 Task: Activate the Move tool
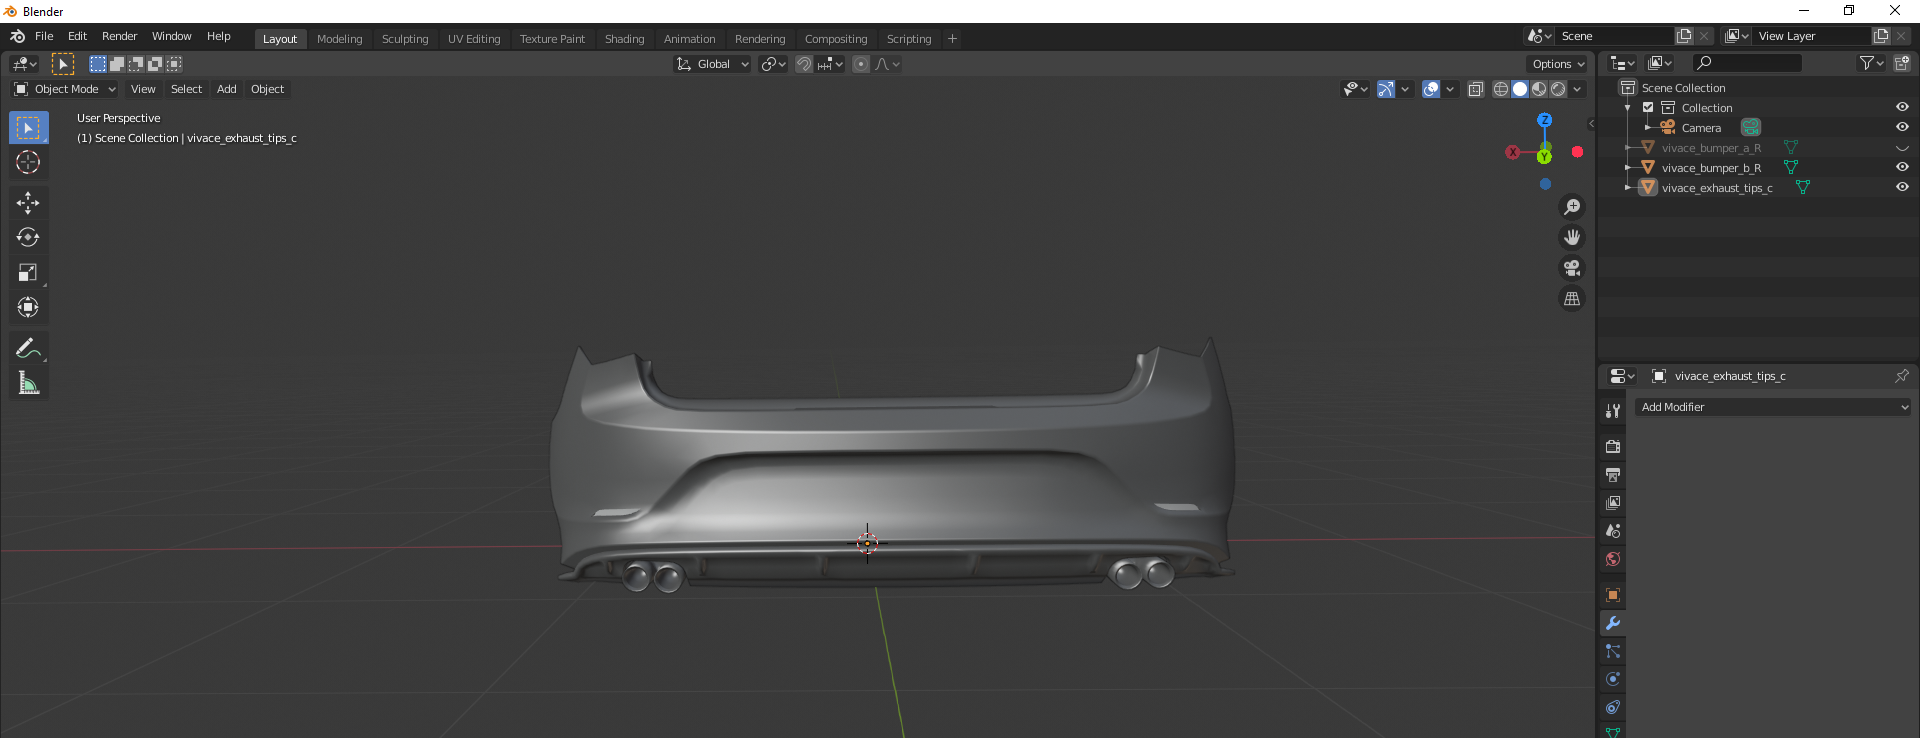click(28, 203)
